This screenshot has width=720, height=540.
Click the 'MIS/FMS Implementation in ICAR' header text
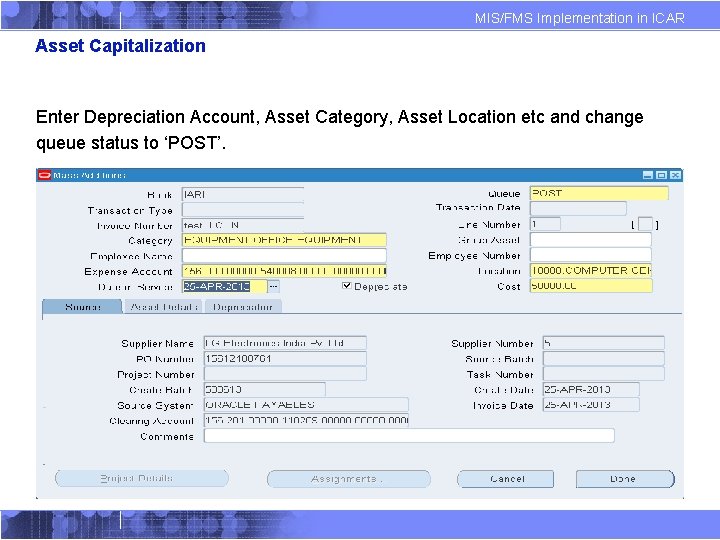pos(579,18)
